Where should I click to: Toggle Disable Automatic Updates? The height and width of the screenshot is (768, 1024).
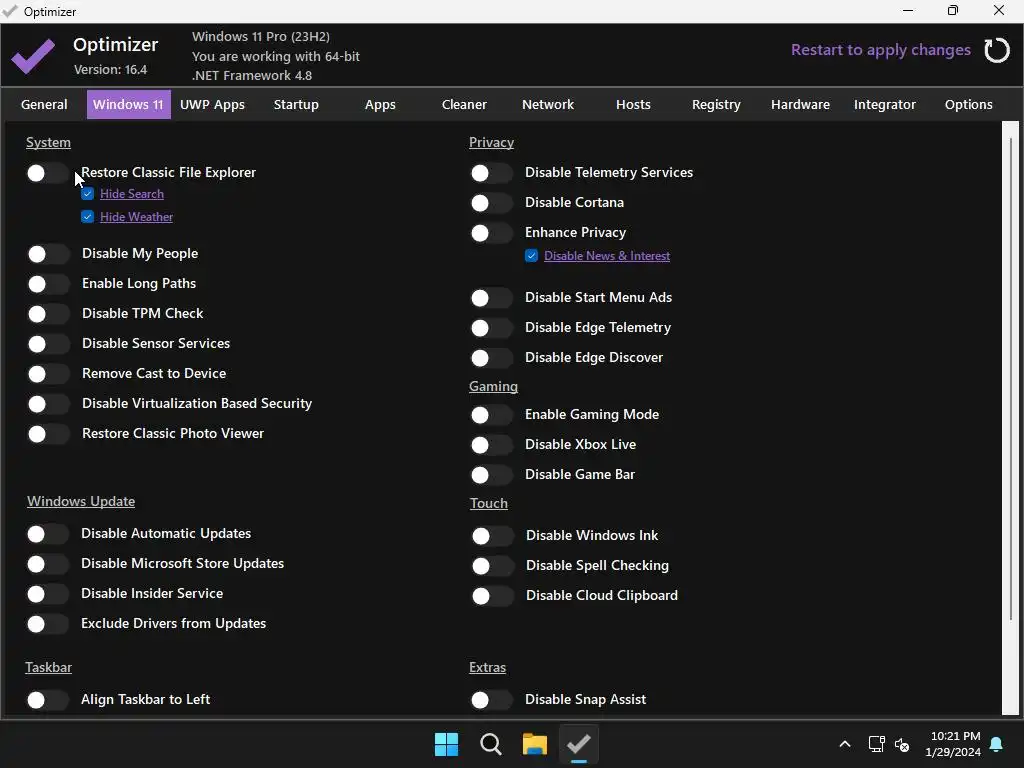click(47, 534)
